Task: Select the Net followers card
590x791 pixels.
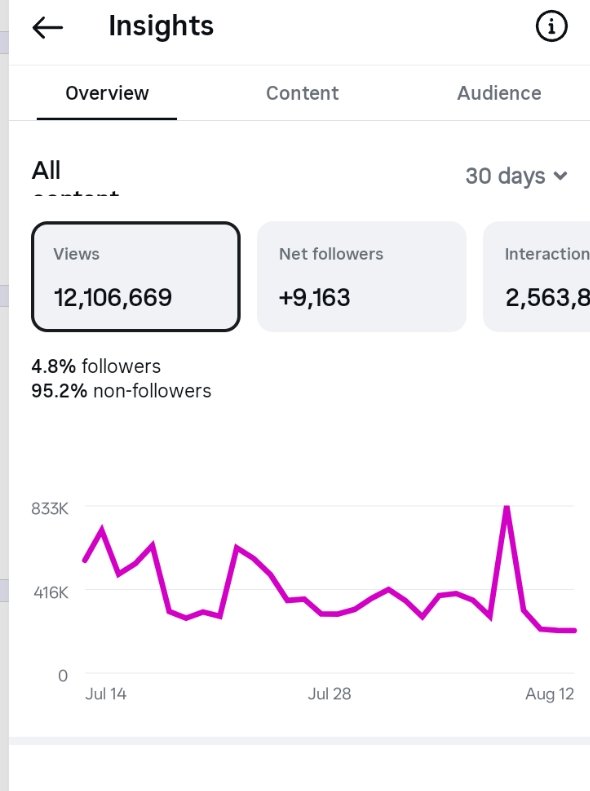Action: (x=362, y=276)
